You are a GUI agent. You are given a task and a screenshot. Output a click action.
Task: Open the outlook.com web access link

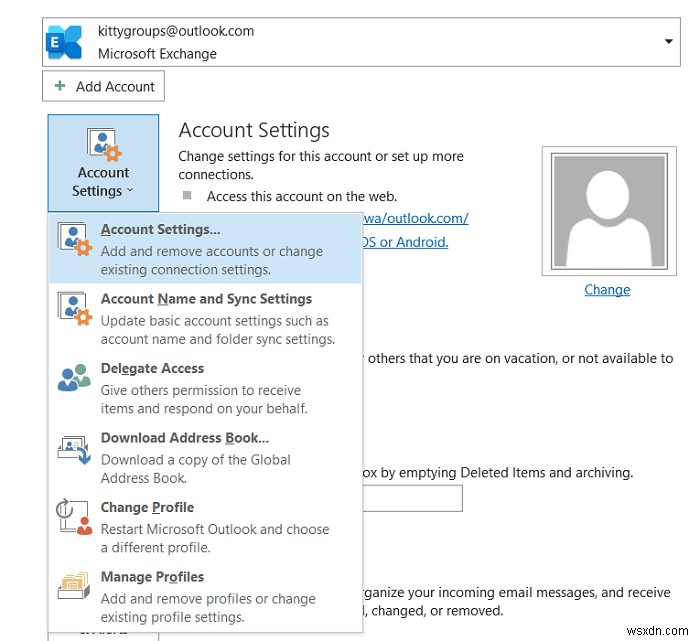pos(415,218)
